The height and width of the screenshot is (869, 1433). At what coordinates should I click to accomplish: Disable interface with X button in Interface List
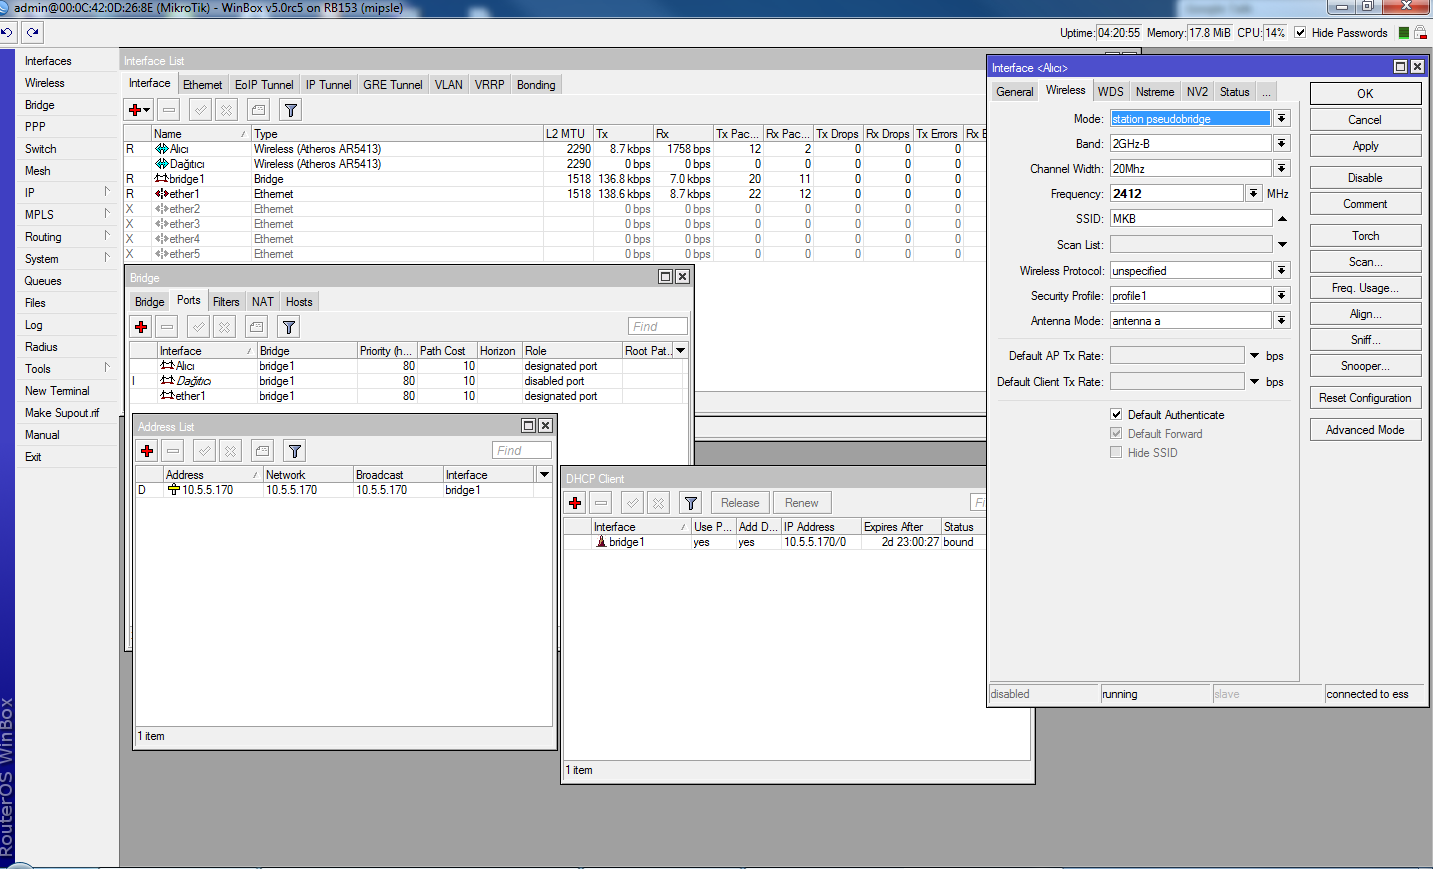pos(226,110)
